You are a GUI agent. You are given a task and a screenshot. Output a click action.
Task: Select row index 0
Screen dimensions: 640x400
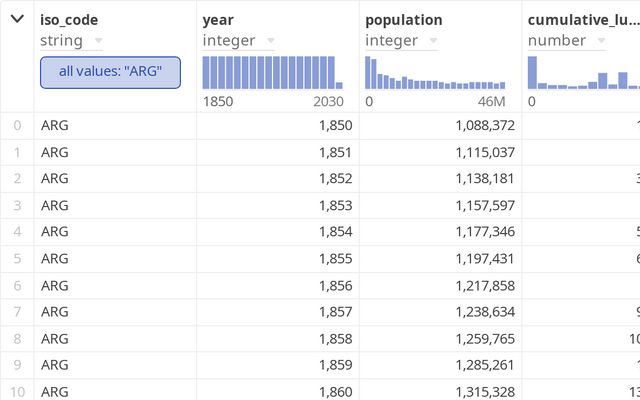tap(16, 125)
